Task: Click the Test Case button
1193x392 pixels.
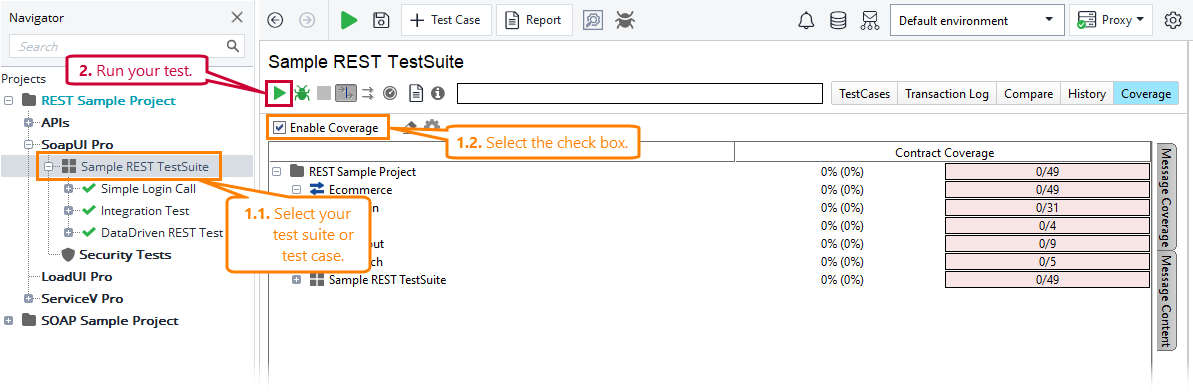Action: pos(446,21)
